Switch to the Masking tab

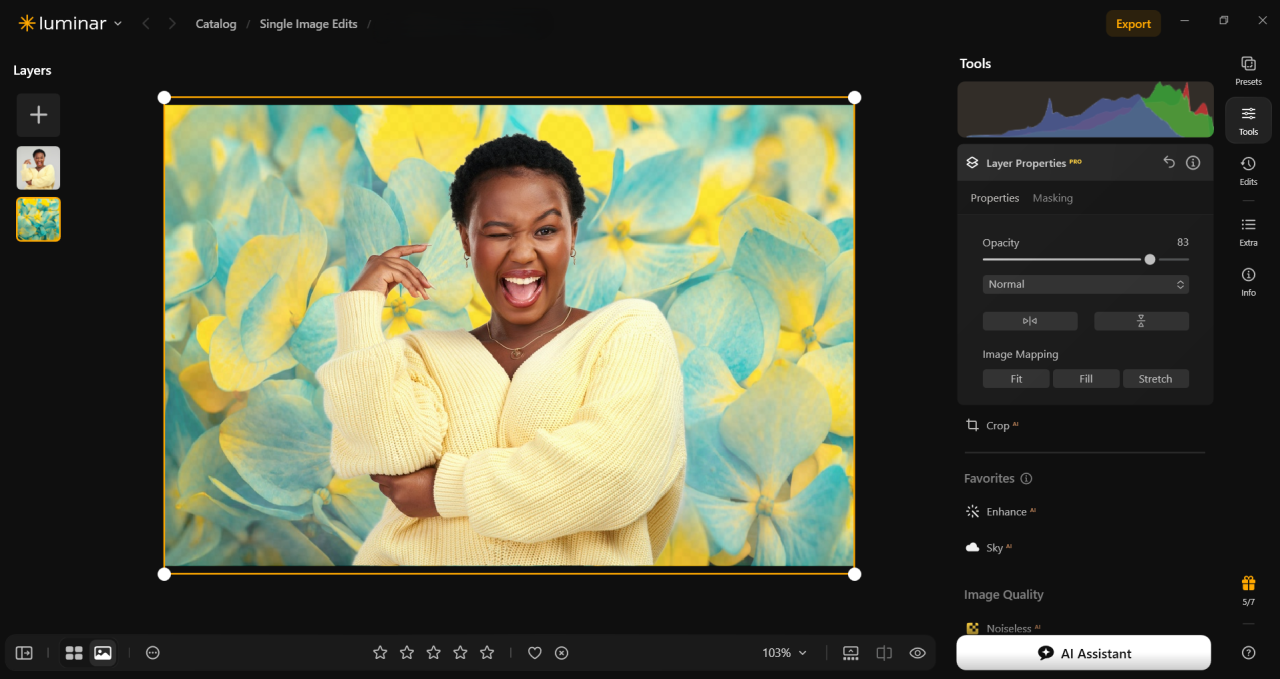point(1052,198)
